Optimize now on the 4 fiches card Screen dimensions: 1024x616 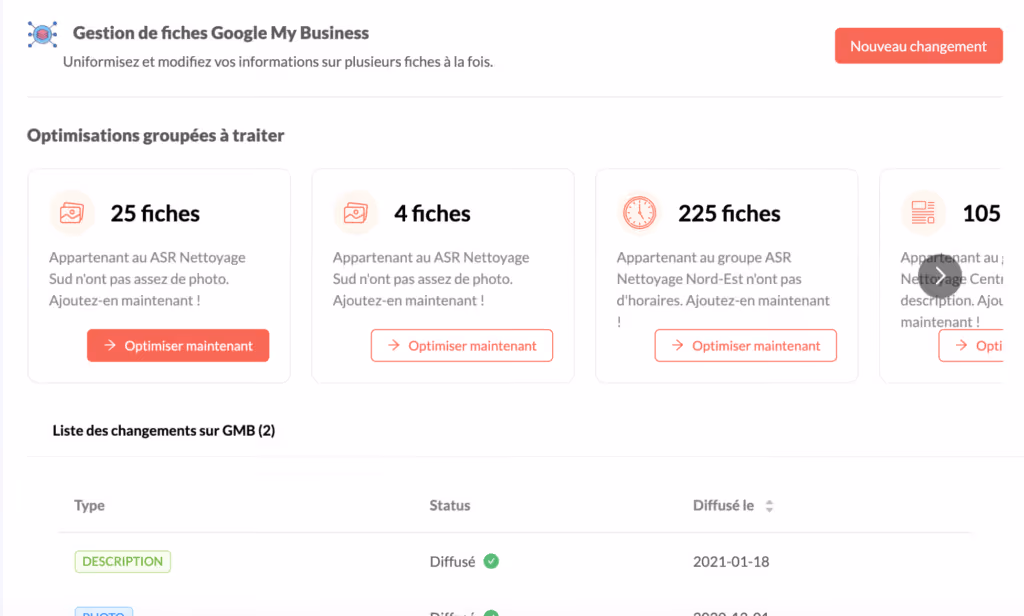pos(462,346)
